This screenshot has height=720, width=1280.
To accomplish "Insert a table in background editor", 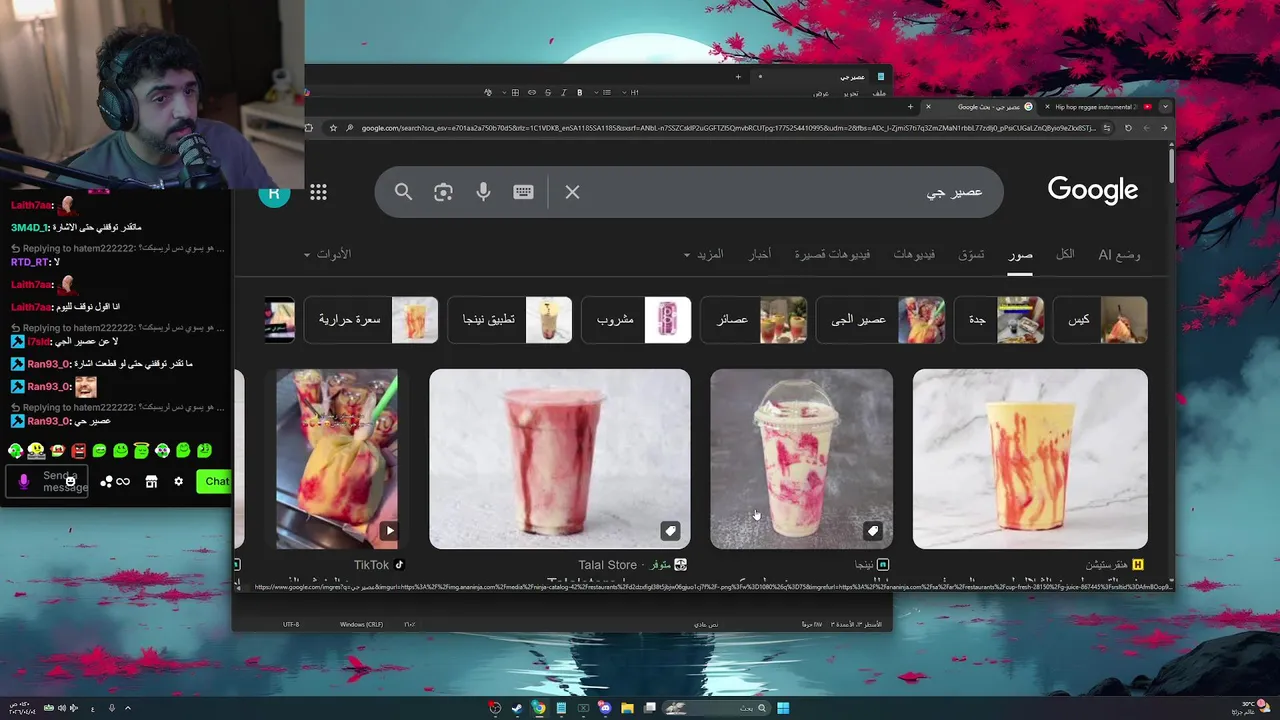I will tap(515, 92).
